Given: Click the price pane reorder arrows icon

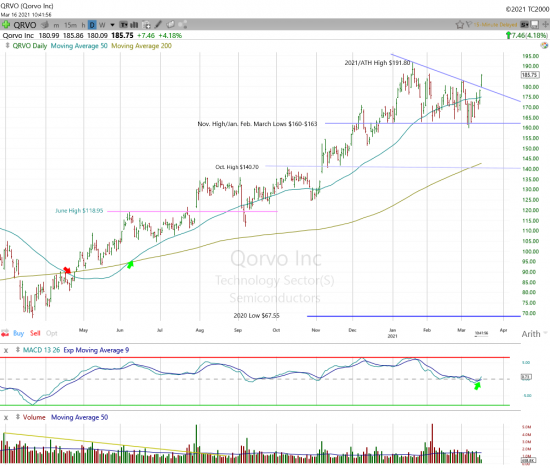Looking at the screenshot, I should pyautogui.click(x=7, y=46).
